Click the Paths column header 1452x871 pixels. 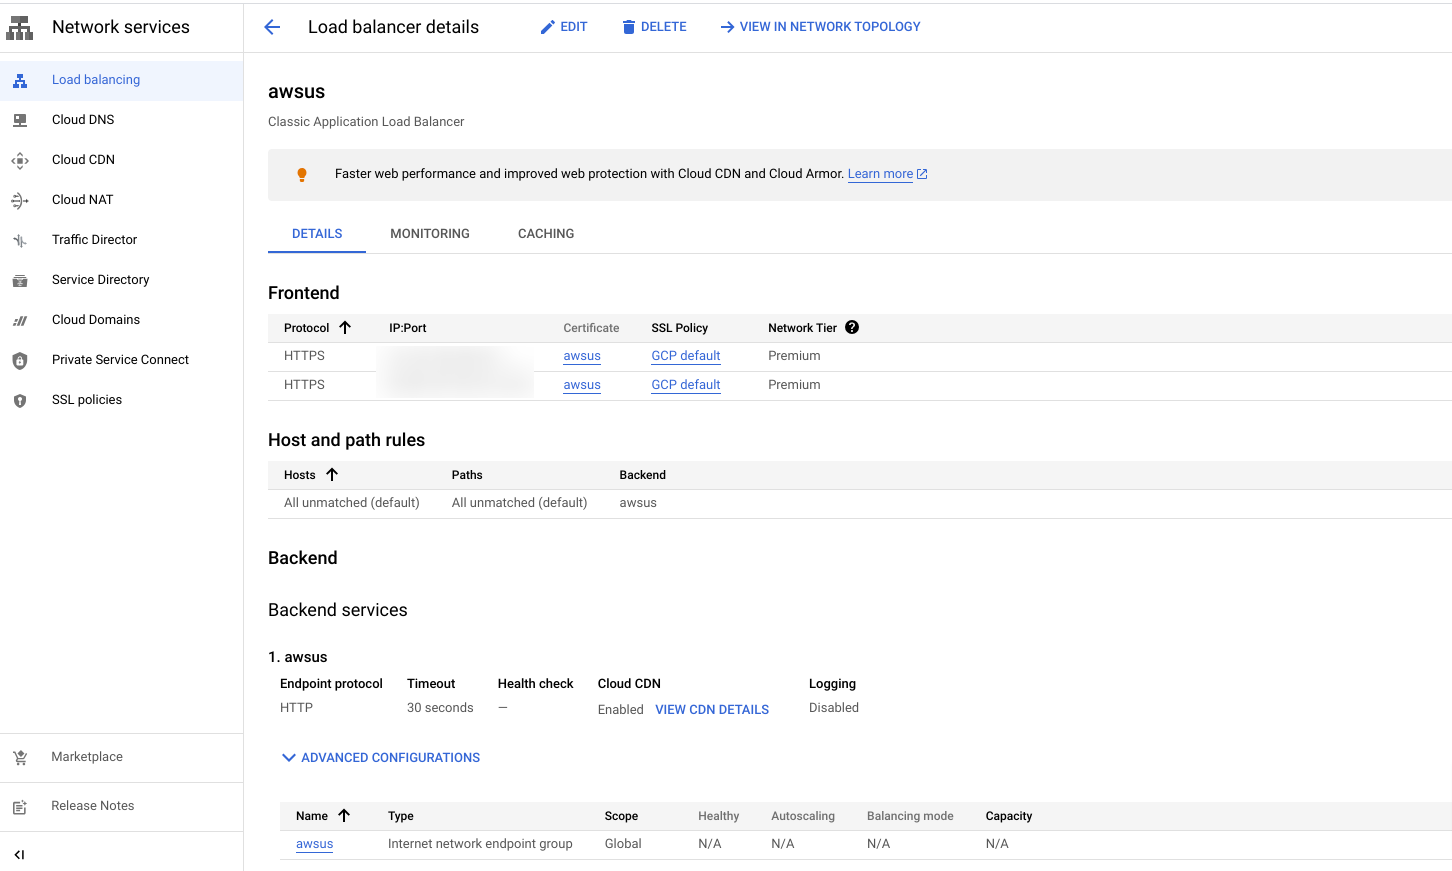467,475
